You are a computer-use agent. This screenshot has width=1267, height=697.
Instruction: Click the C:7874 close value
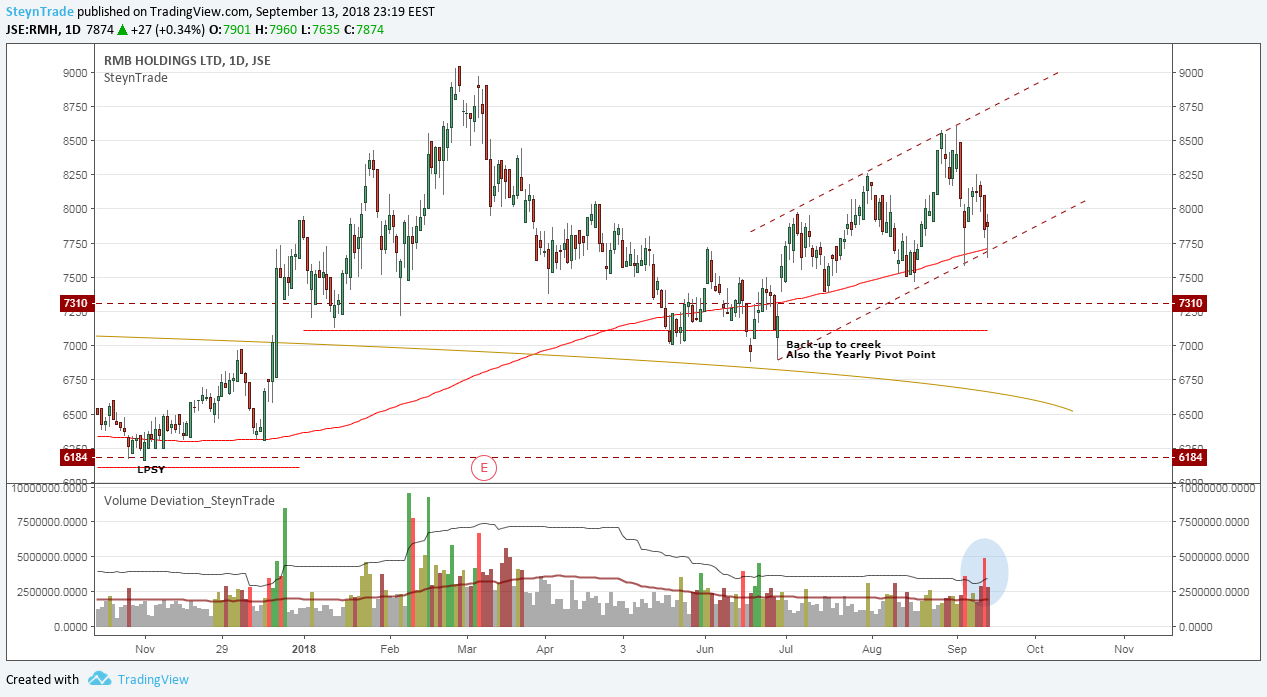tap(363, 29)
